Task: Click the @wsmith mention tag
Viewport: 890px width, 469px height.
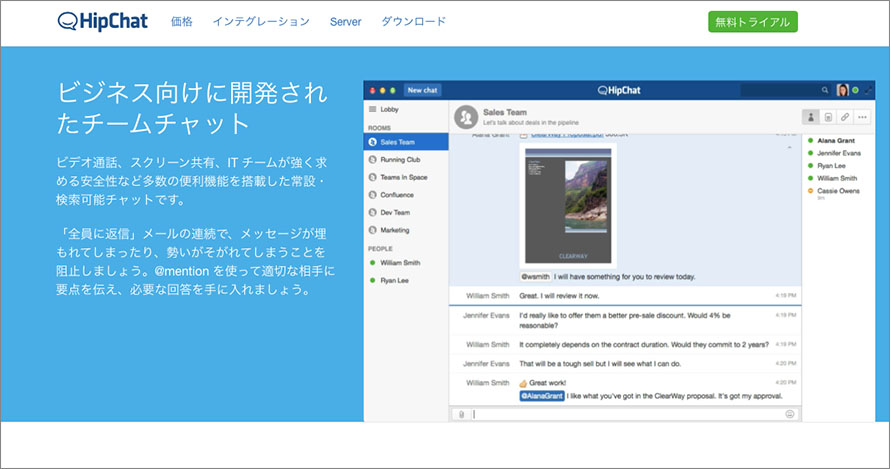Action: click(535, 277)
